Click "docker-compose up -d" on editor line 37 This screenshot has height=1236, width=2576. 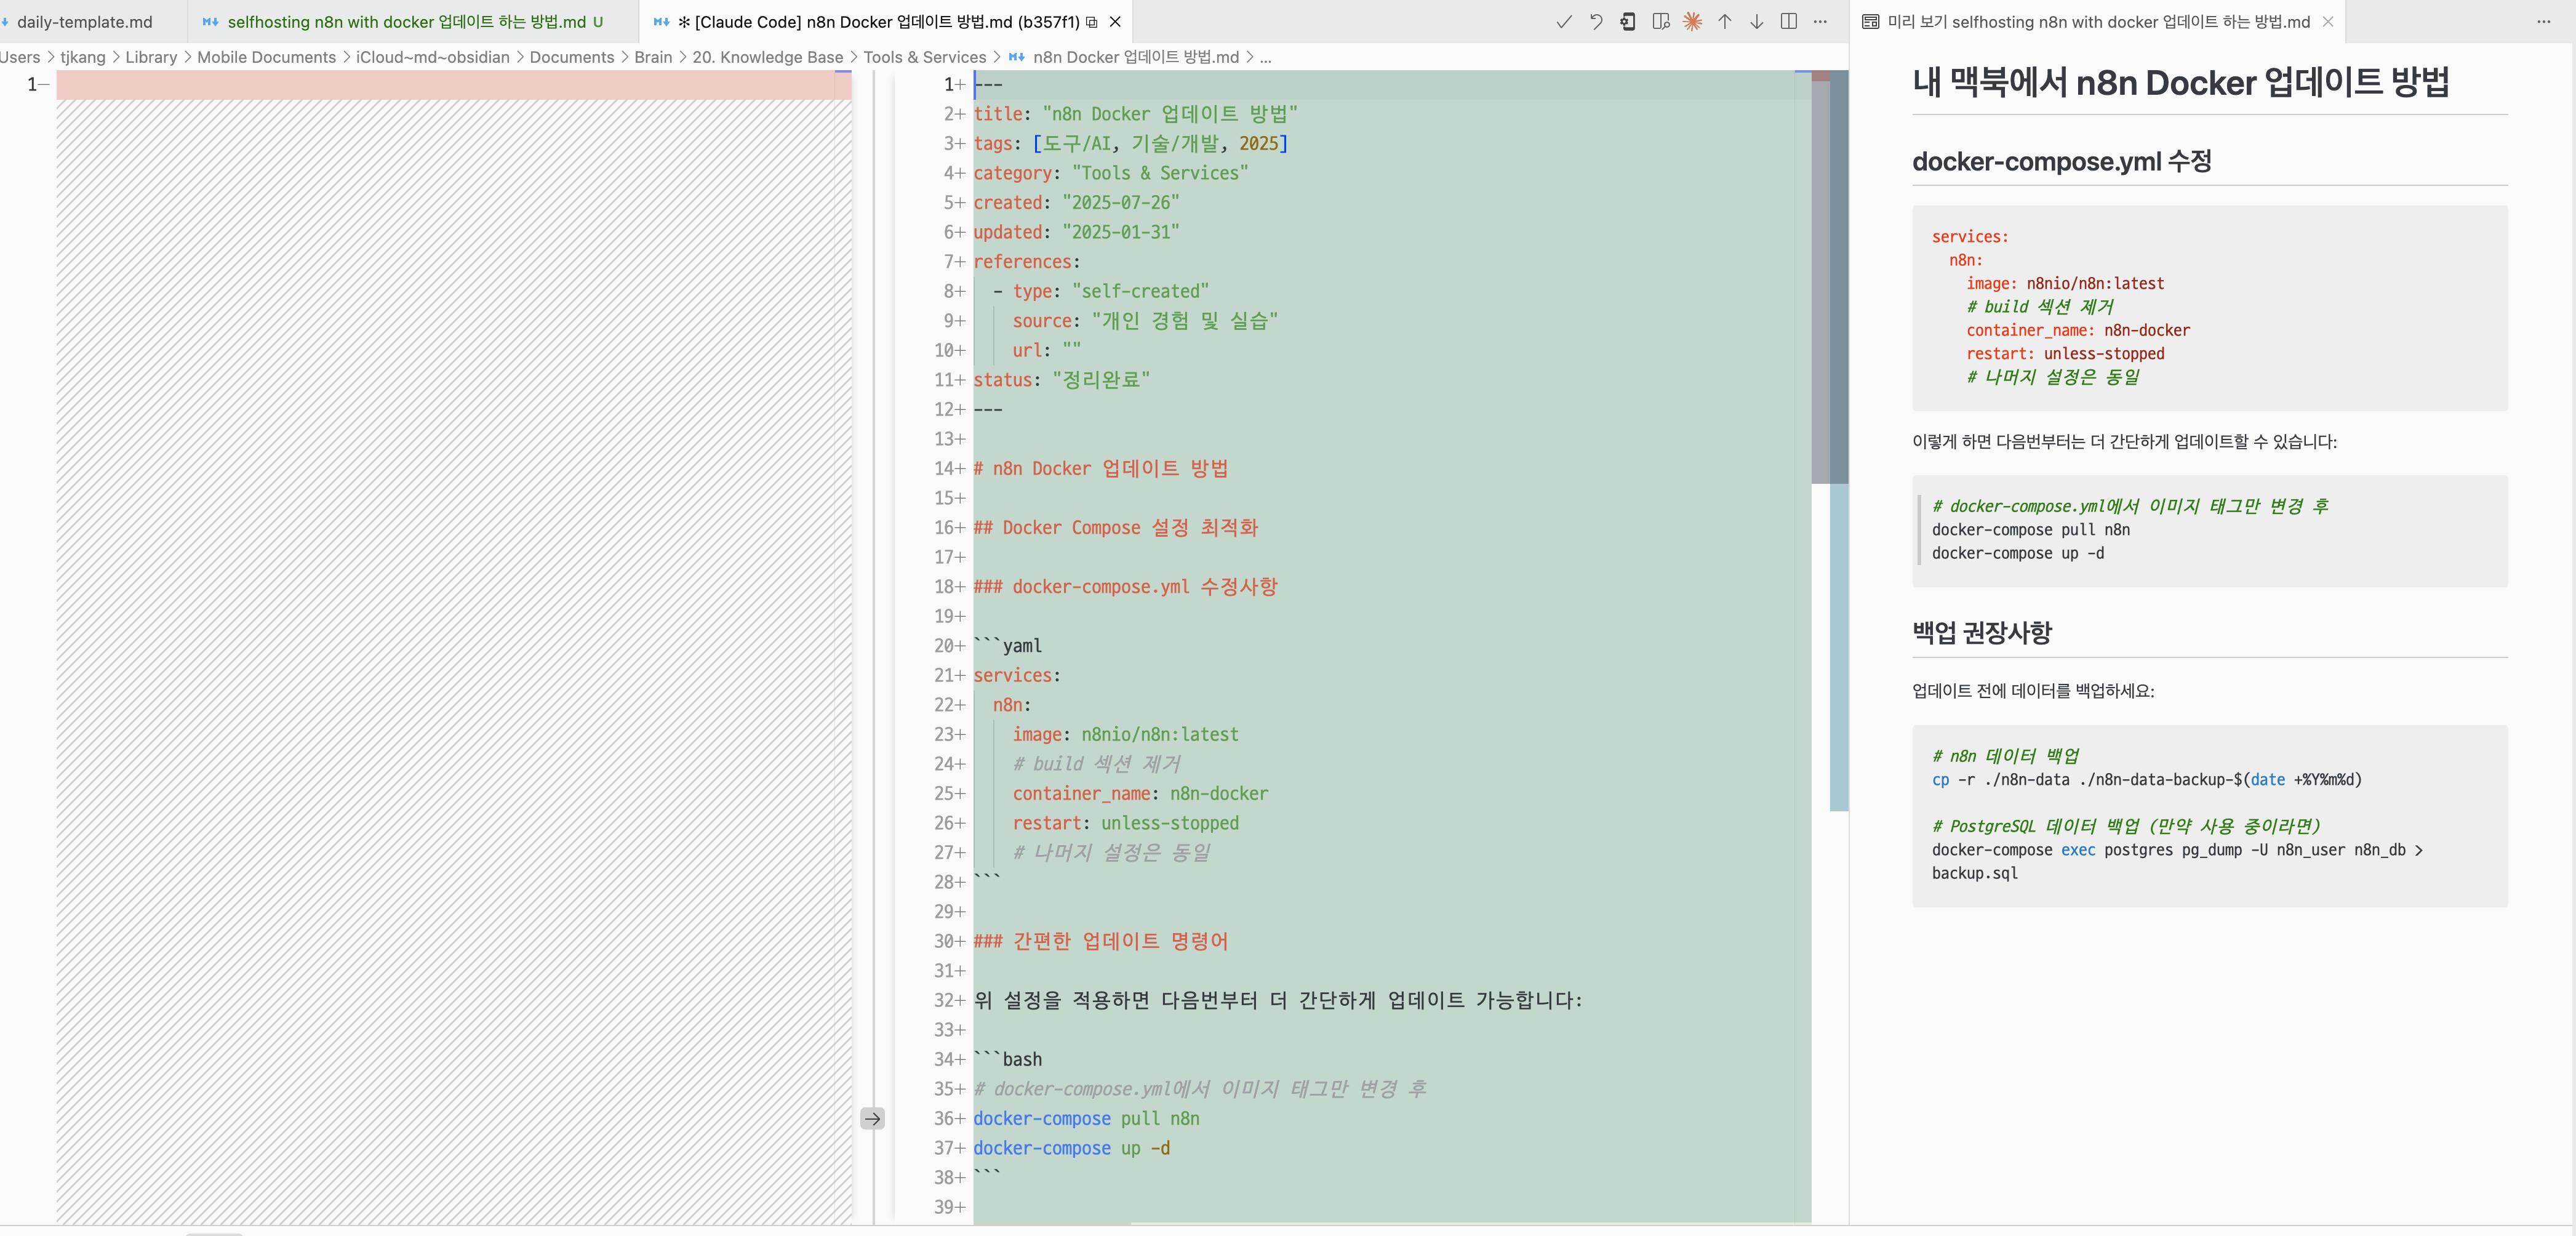coord(1071,1148)
